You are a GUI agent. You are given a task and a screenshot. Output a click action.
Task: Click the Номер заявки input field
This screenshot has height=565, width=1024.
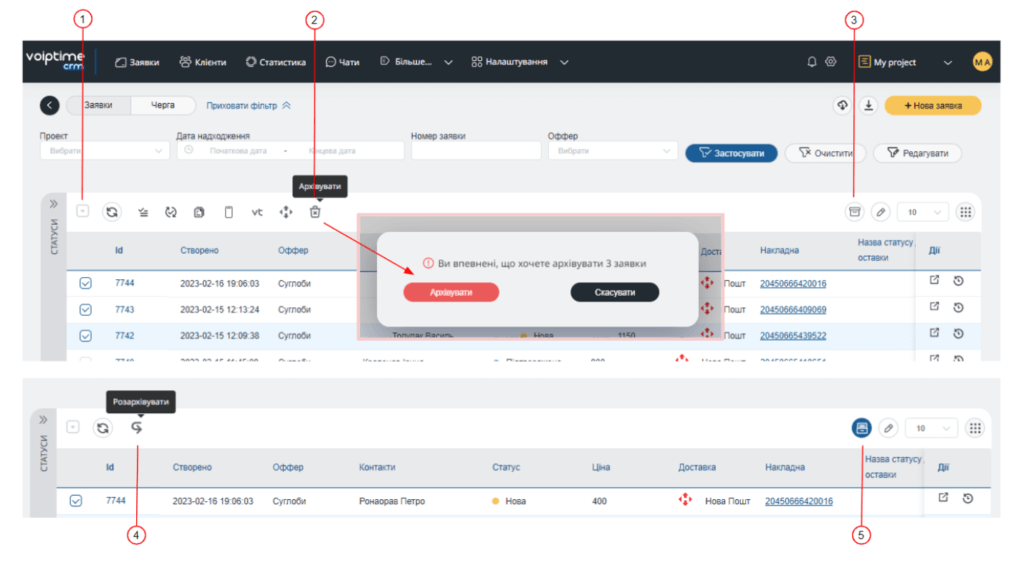click(x=475, y=151)
